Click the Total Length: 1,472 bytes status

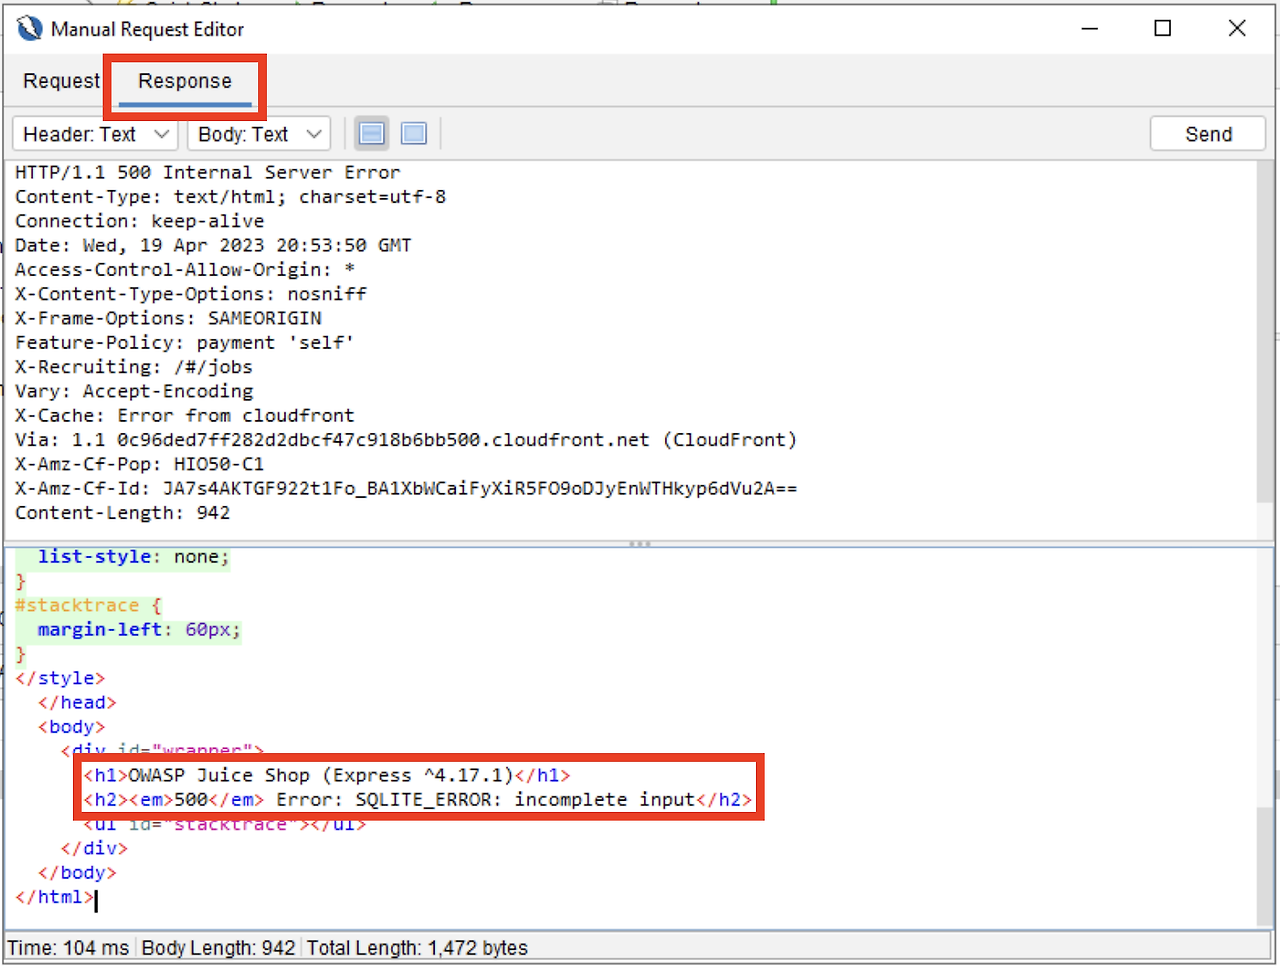417,948
